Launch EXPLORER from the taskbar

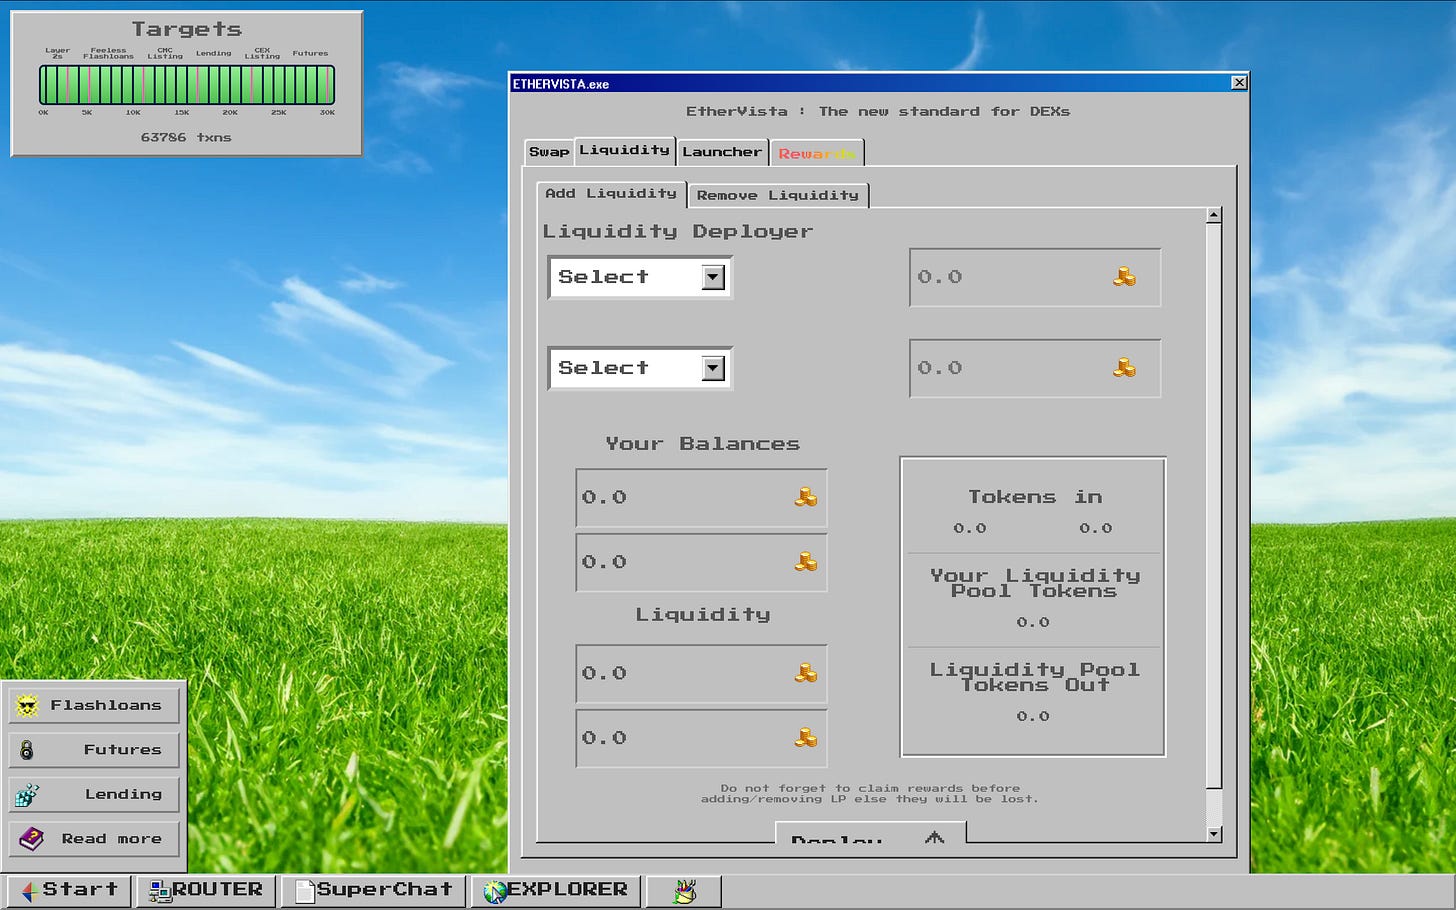point(556,890)
